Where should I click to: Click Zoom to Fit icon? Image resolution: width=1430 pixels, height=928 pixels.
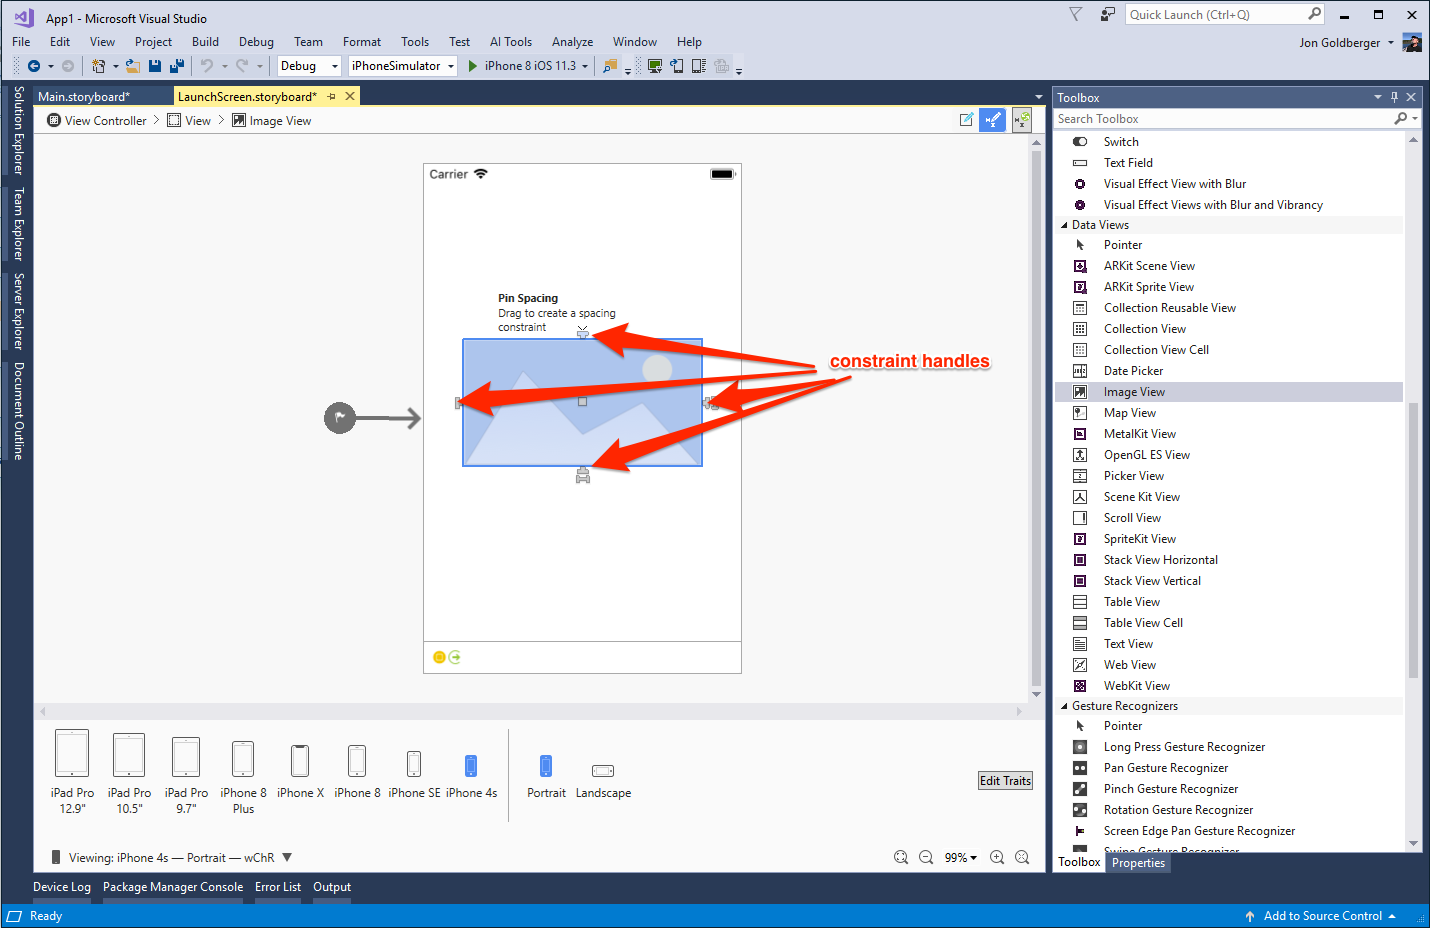901,857
